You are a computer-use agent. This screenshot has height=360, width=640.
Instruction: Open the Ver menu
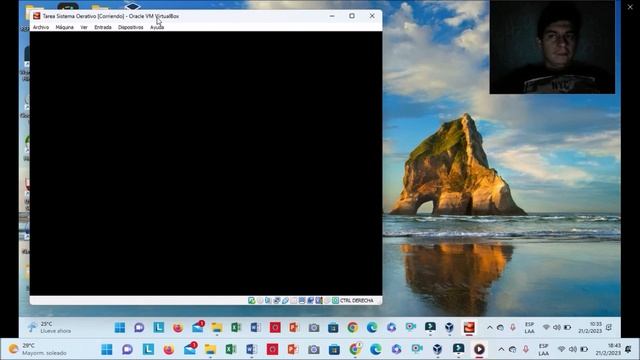(x=84, y=27)
